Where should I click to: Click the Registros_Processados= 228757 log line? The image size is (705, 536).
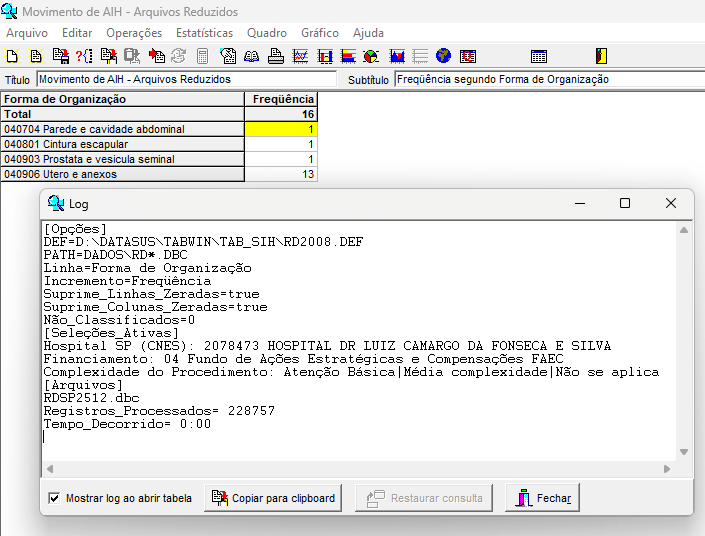[159, 411]
